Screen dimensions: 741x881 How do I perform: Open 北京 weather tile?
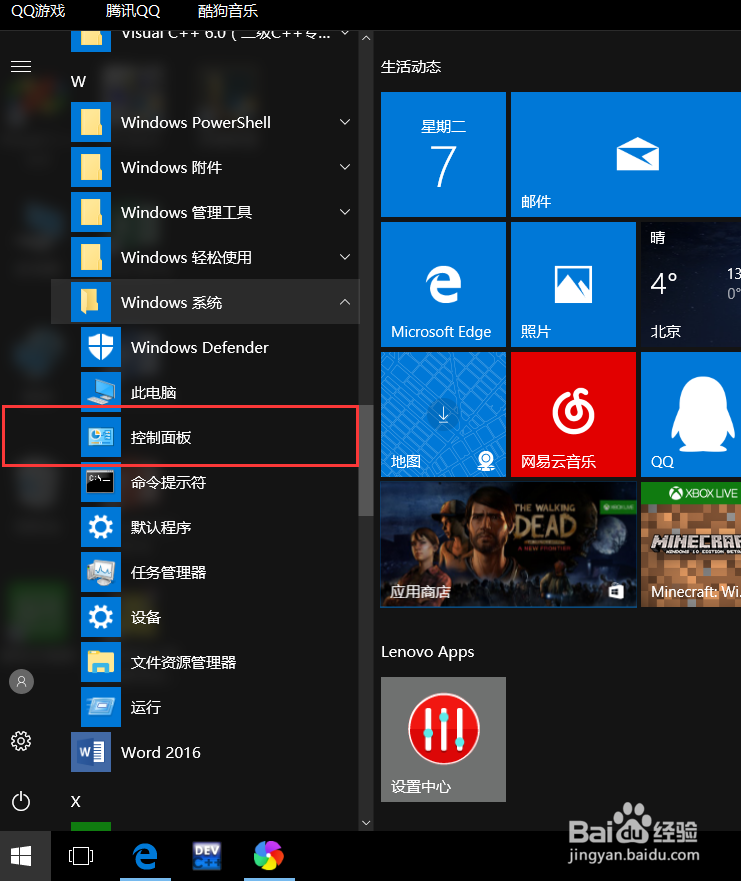[x=691, y=284]
